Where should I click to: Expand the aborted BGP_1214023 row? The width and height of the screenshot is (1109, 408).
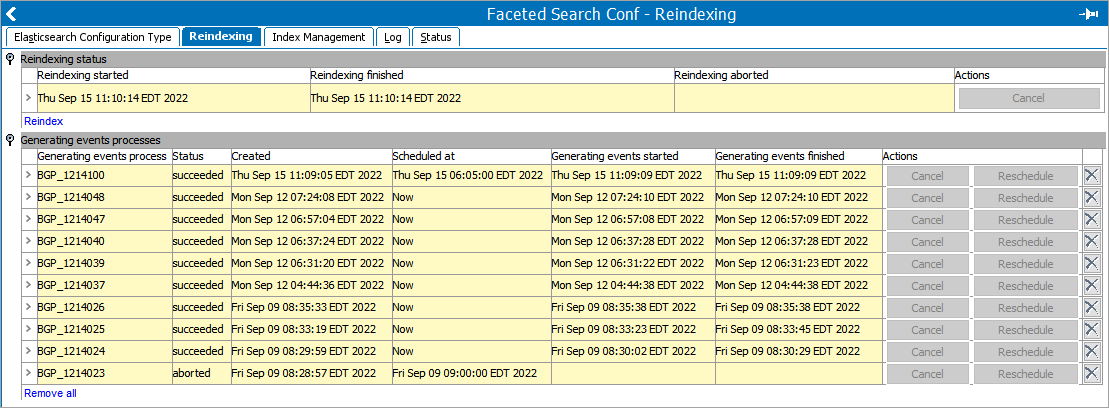click(28, 373)
